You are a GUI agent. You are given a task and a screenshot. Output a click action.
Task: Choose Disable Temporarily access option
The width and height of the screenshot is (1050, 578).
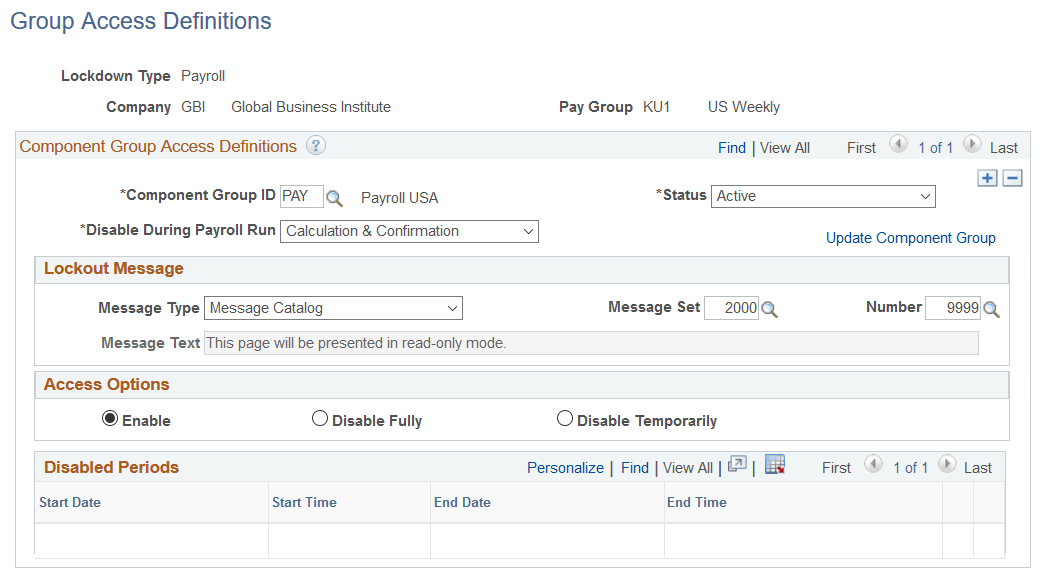coord(565,418)
